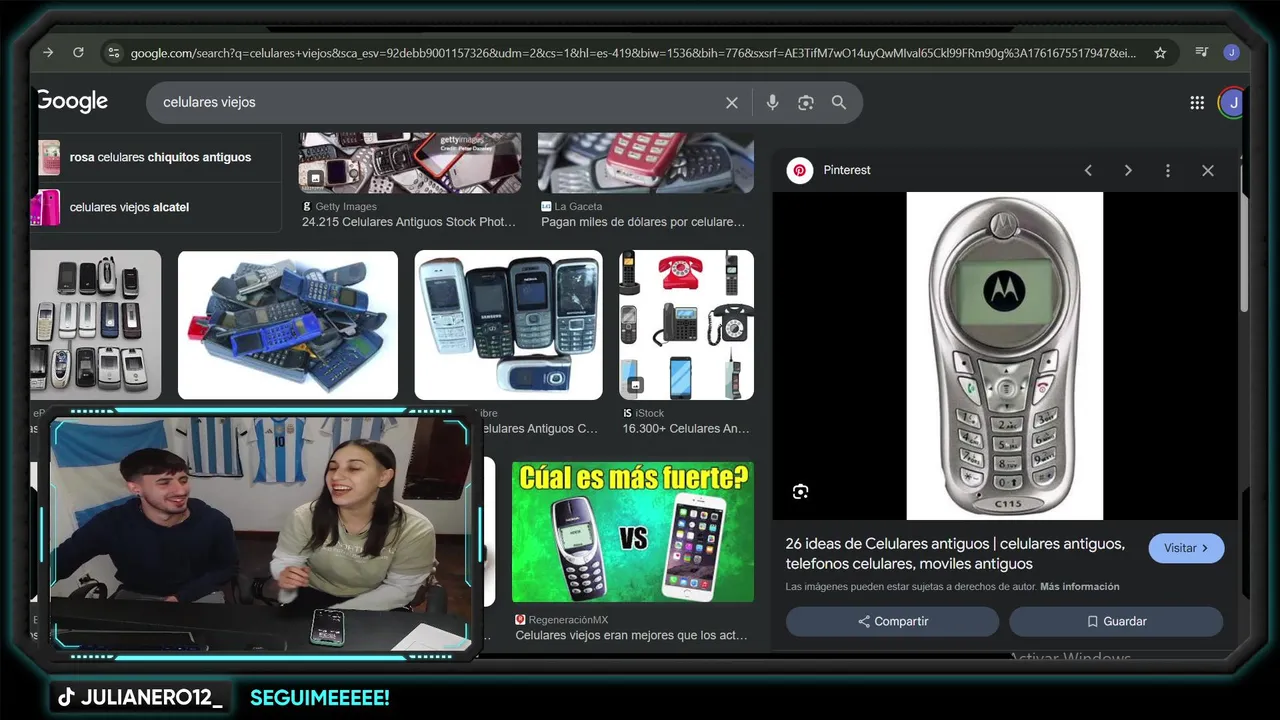Open Google Lens image search icon

coord(805,103)
